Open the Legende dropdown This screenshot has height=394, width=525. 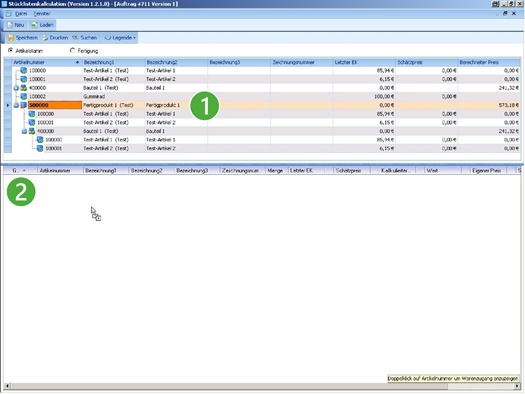[120, 37]
